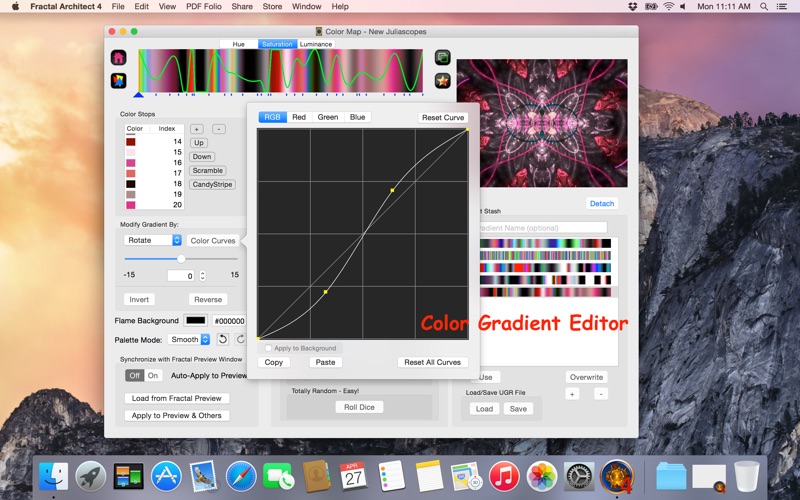Screen dimensions: 800x500
Task: Open the Store menu
Action: (x=272, y=7)
